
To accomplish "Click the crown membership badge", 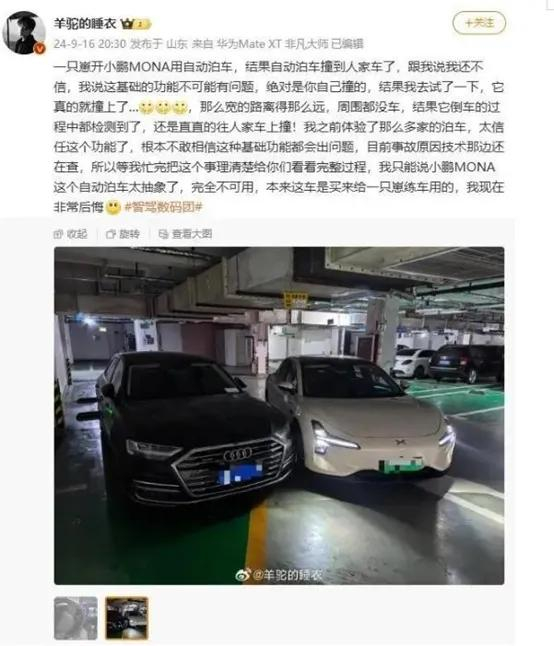I will [136, 24].
